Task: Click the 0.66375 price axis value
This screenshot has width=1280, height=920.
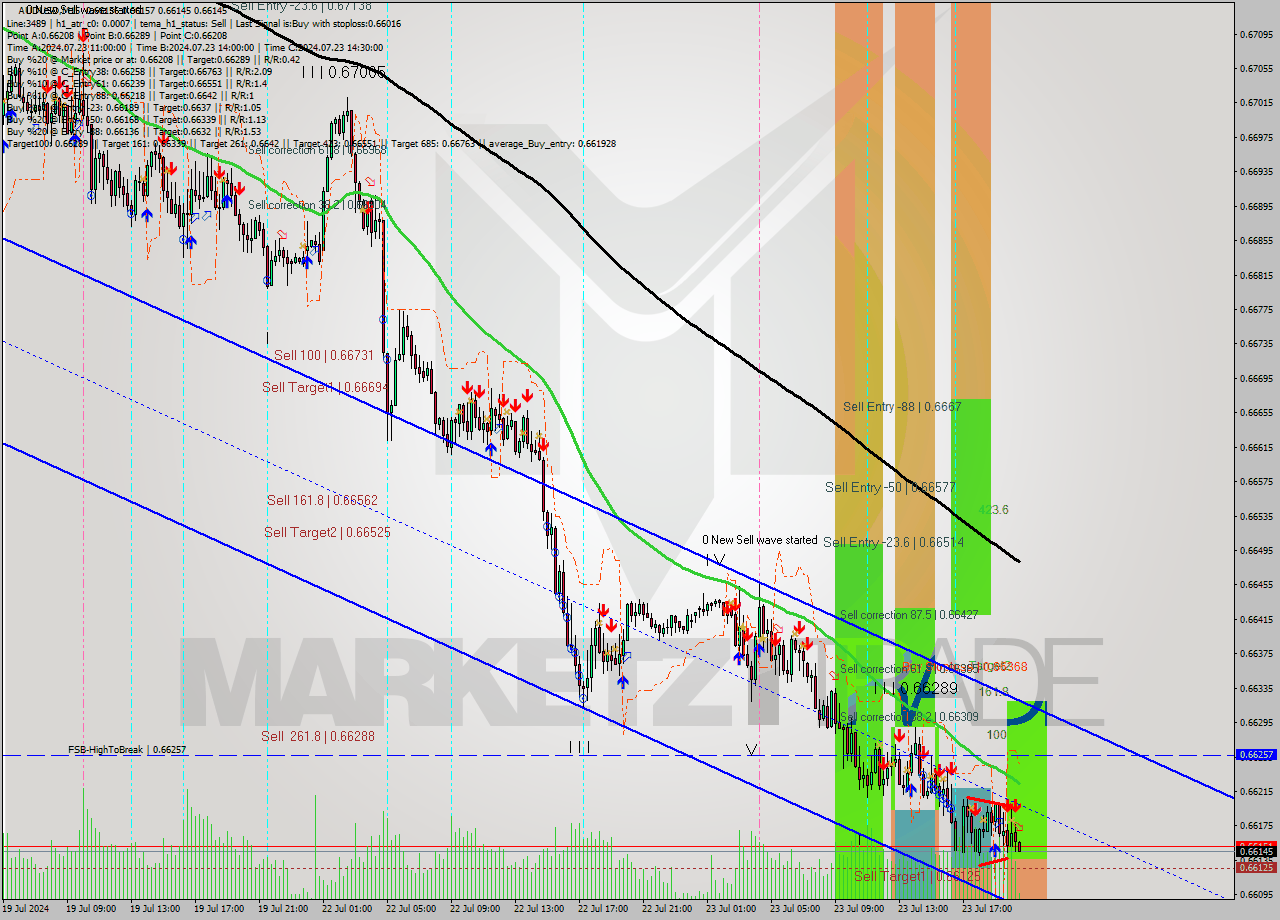Action: [1256, 654]
